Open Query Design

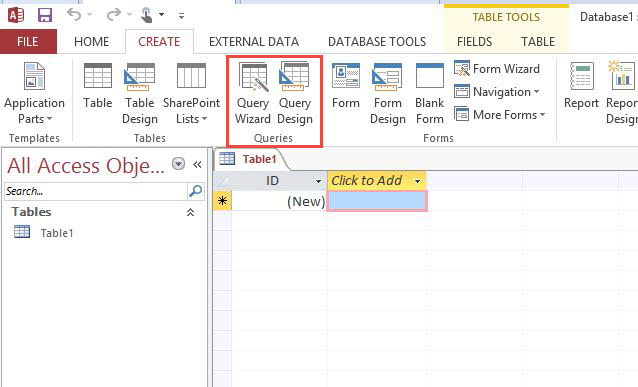tap(295, 93)
